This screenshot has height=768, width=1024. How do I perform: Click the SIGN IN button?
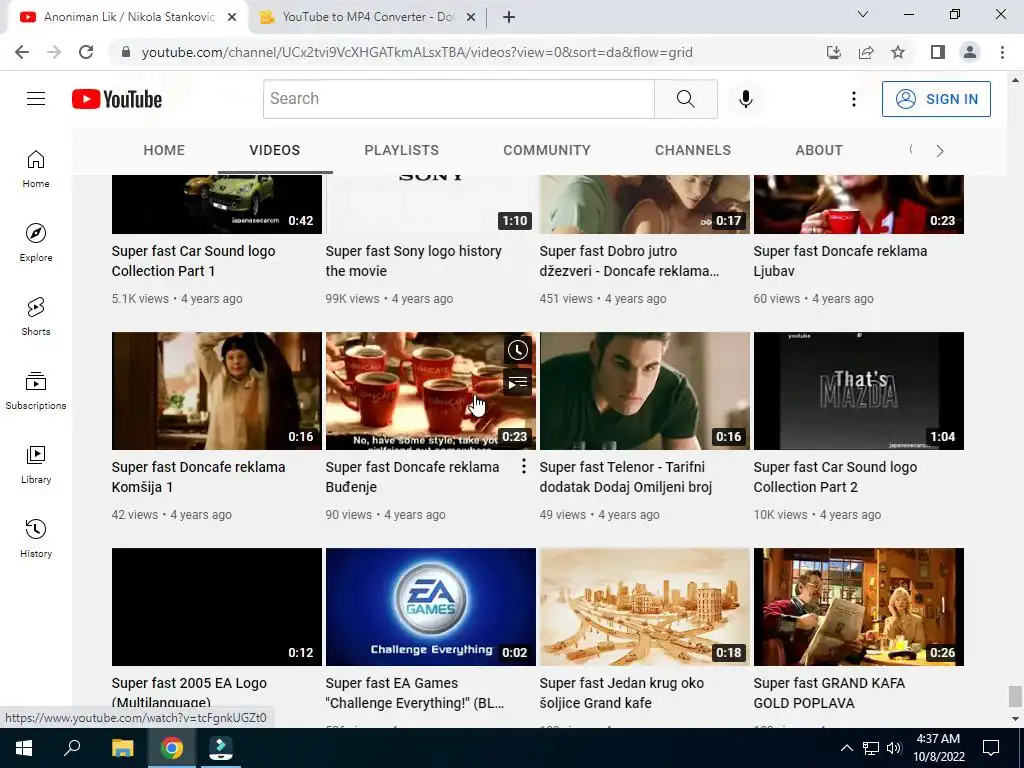(x=936, y=99)
